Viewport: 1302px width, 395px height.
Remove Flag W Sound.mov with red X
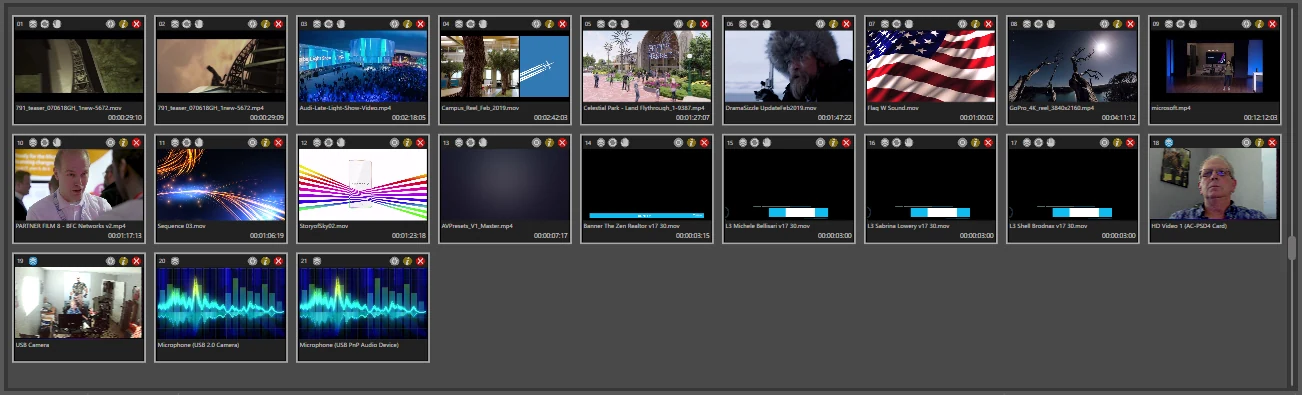(989, 24)
